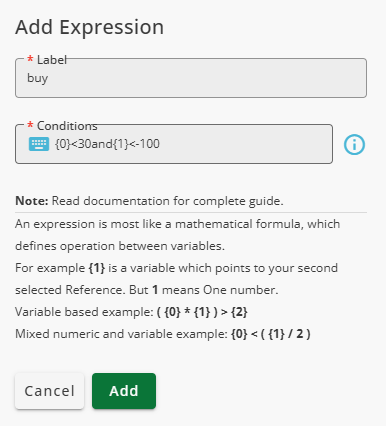The image size is (386, 426).
Task: Click the bold '1' before 'means One number'
Action: (x=155, y=290)
